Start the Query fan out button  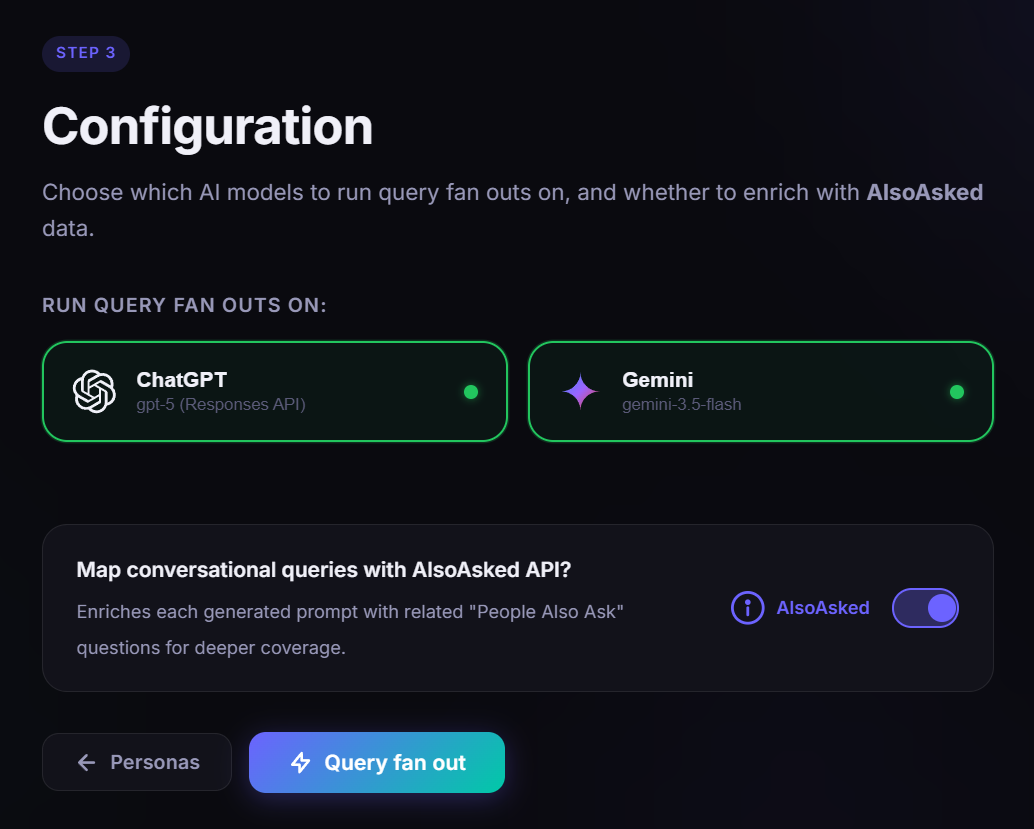(x=377, y=762)
